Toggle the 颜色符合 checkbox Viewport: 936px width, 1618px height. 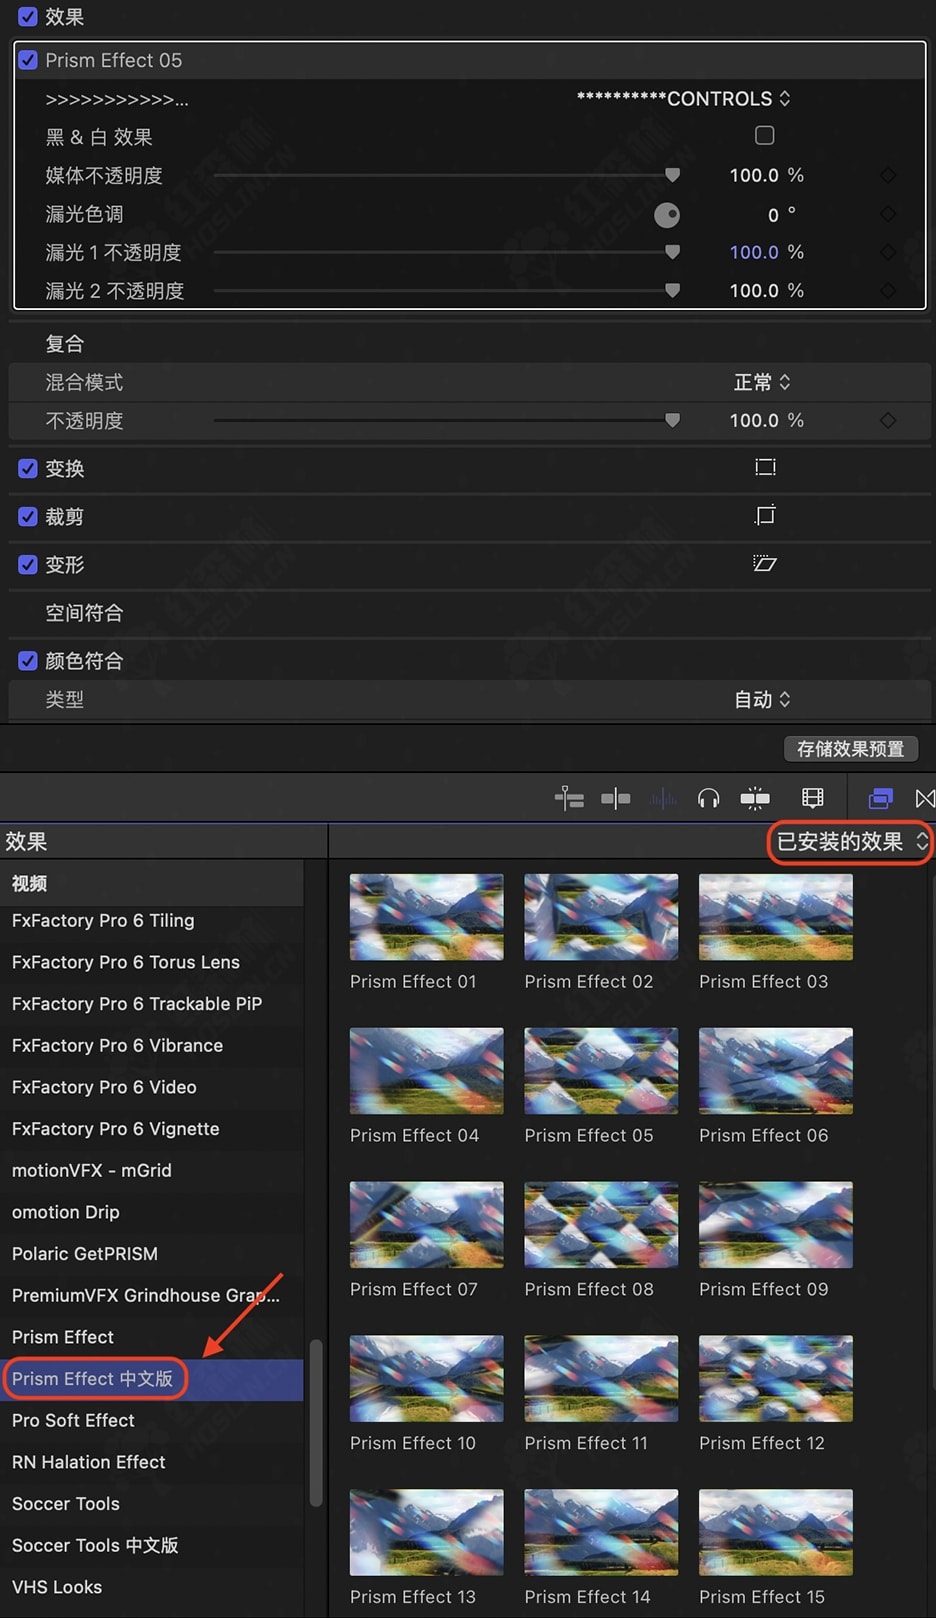[x=28, y=660]
